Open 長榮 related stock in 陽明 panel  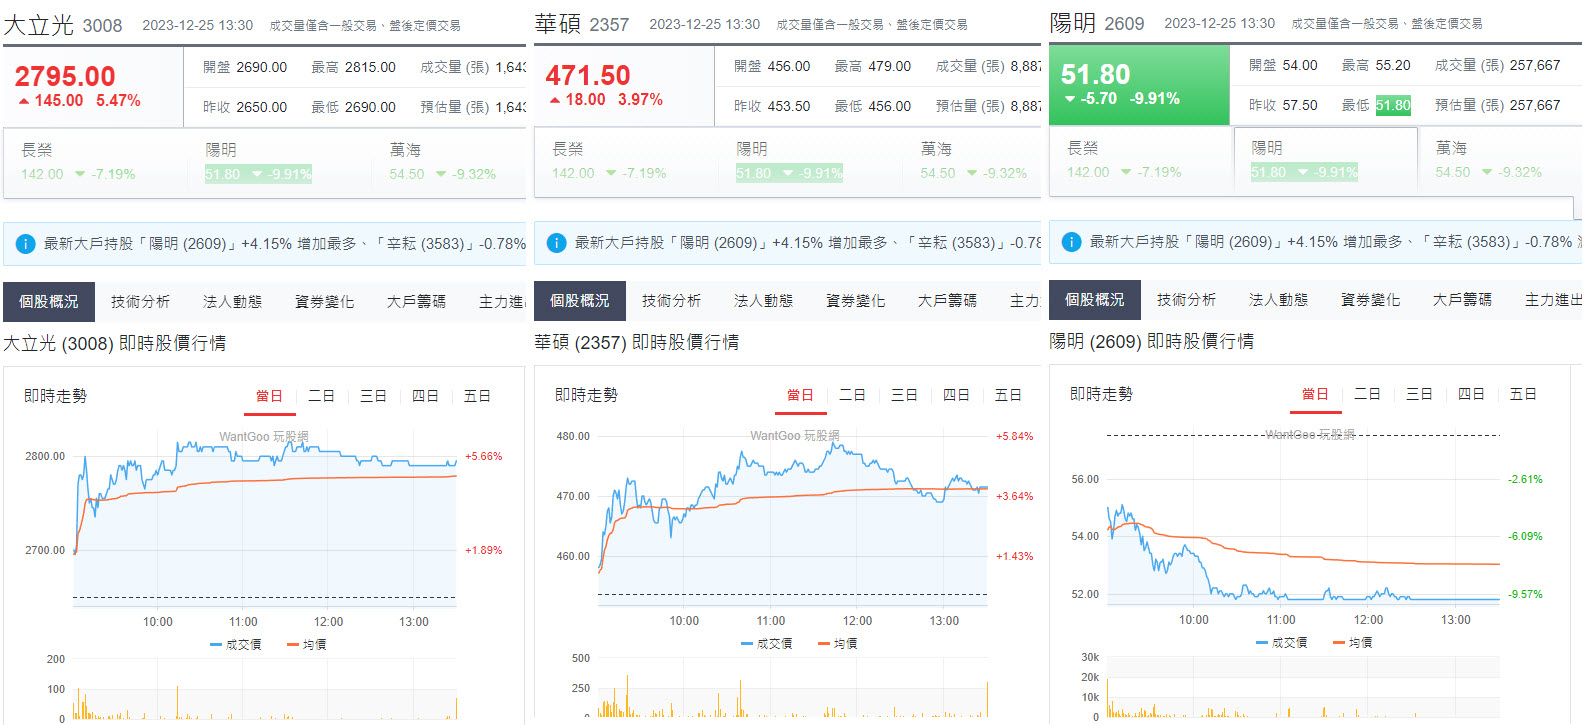(x=1140, y=160)
